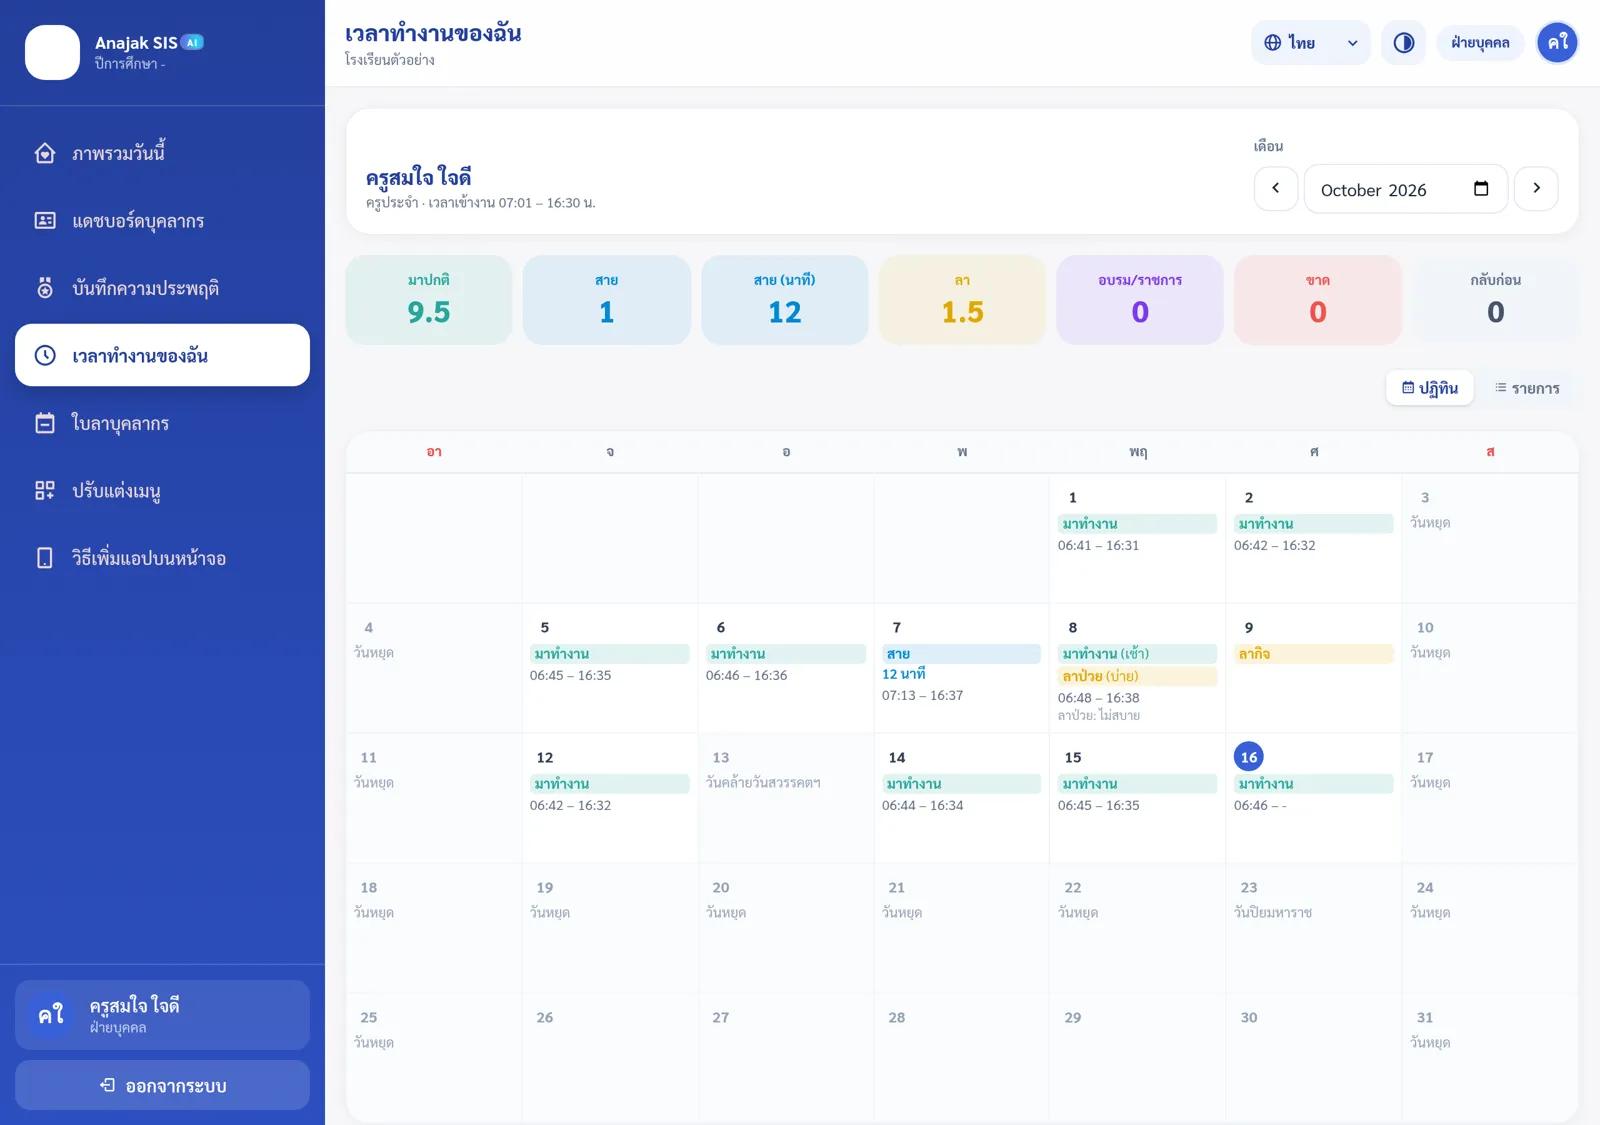Click the 07:13 – 16:37 time on day 7
This screenshot has height=1125, width=1600.
(922, 696)
